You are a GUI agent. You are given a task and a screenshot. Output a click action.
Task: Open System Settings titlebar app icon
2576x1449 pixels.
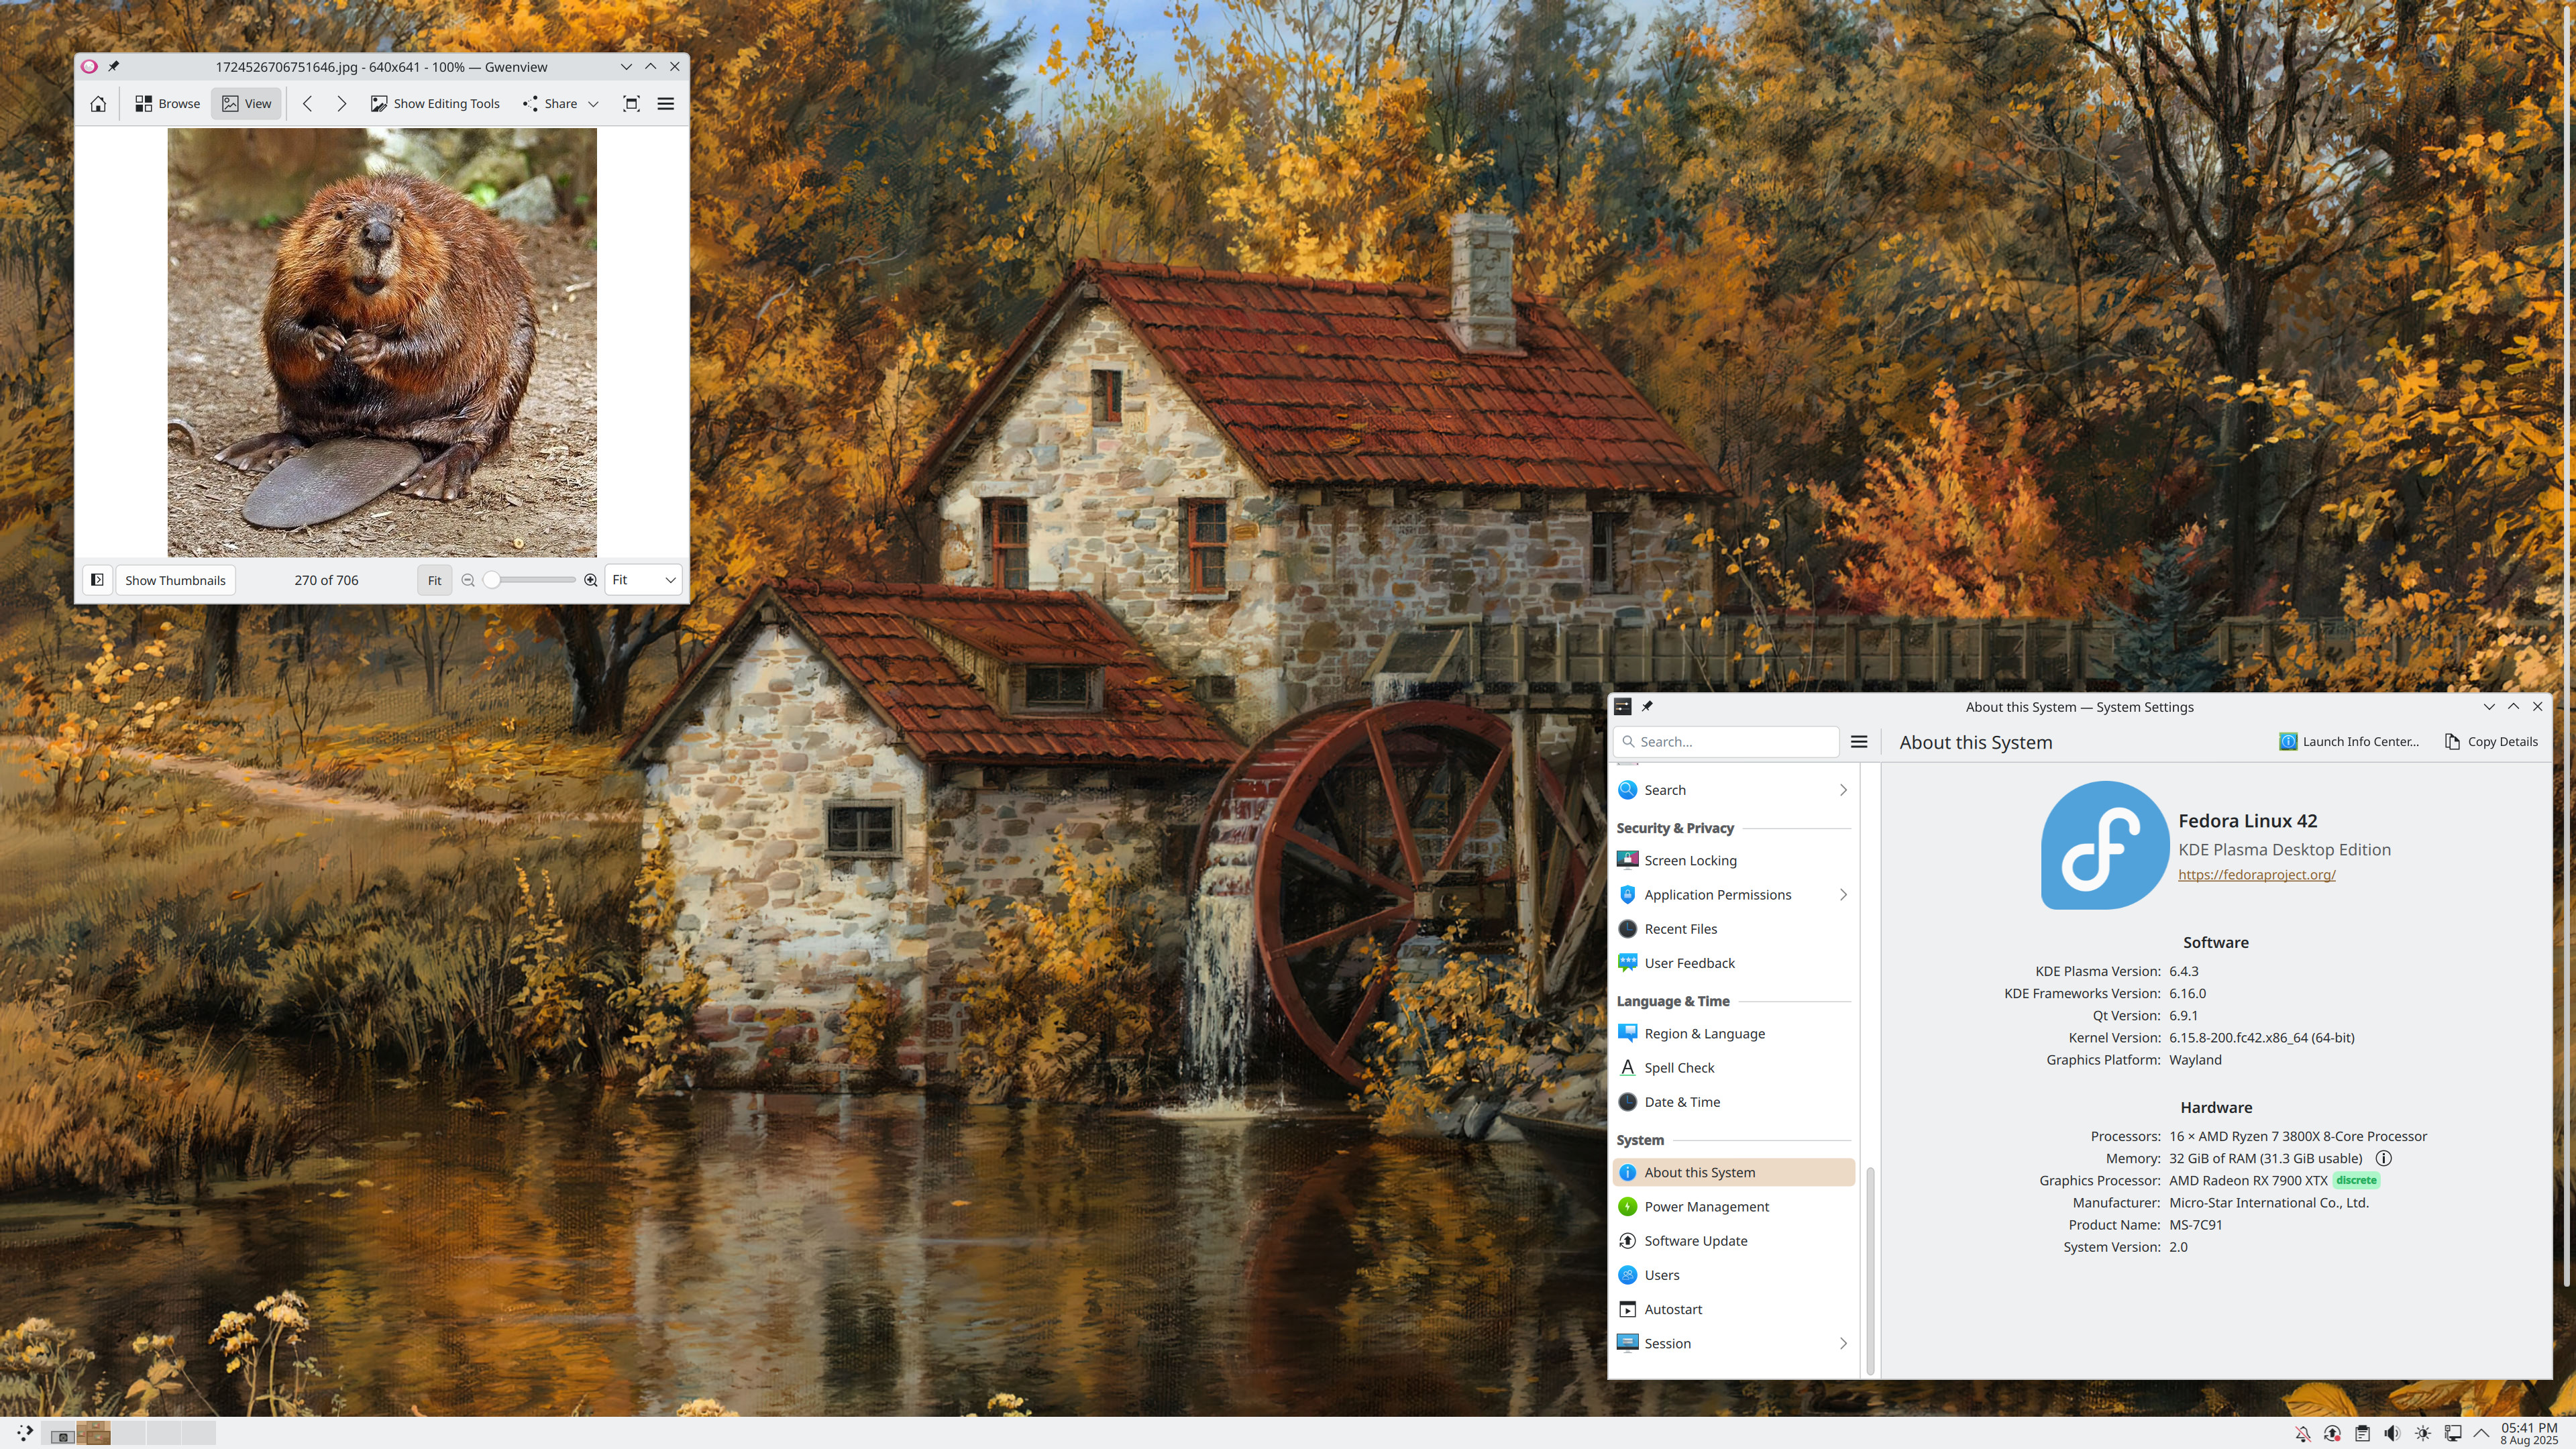click(x=1623, y=707)
